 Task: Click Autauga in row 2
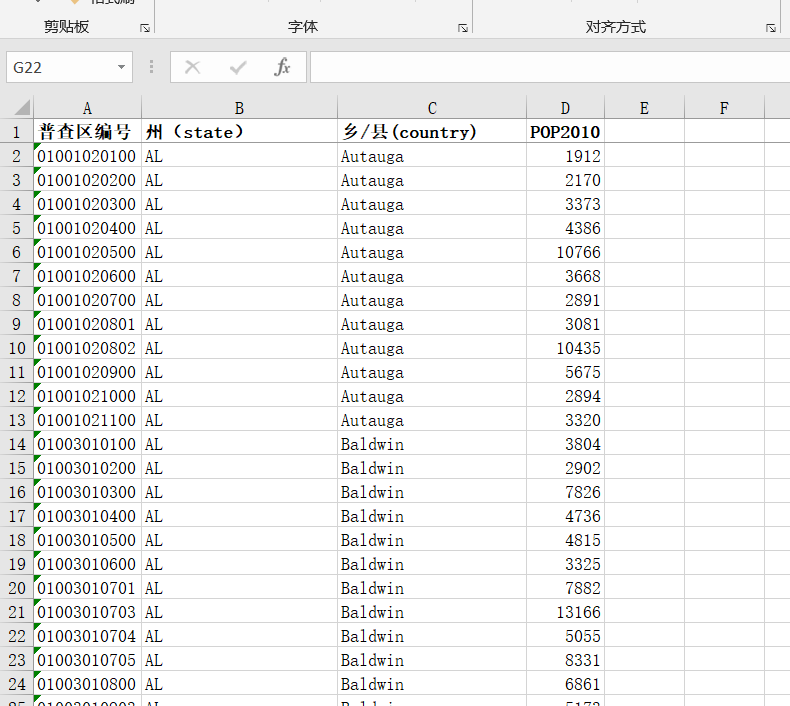[432, 156]
